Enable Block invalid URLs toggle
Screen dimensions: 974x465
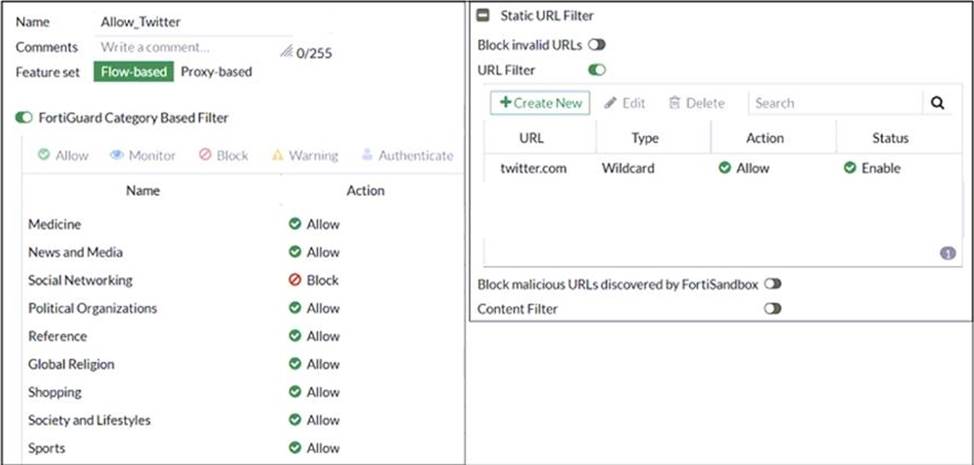click(597, 45)
